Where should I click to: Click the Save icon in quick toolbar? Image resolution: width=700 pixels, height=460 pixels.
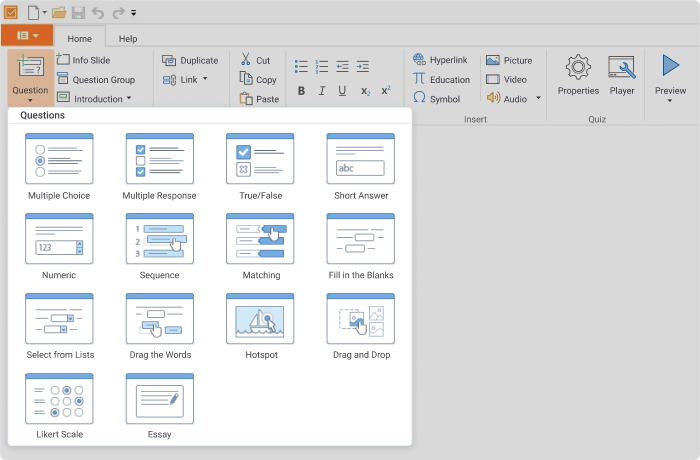pyautogui.click(x=78, y=13)
